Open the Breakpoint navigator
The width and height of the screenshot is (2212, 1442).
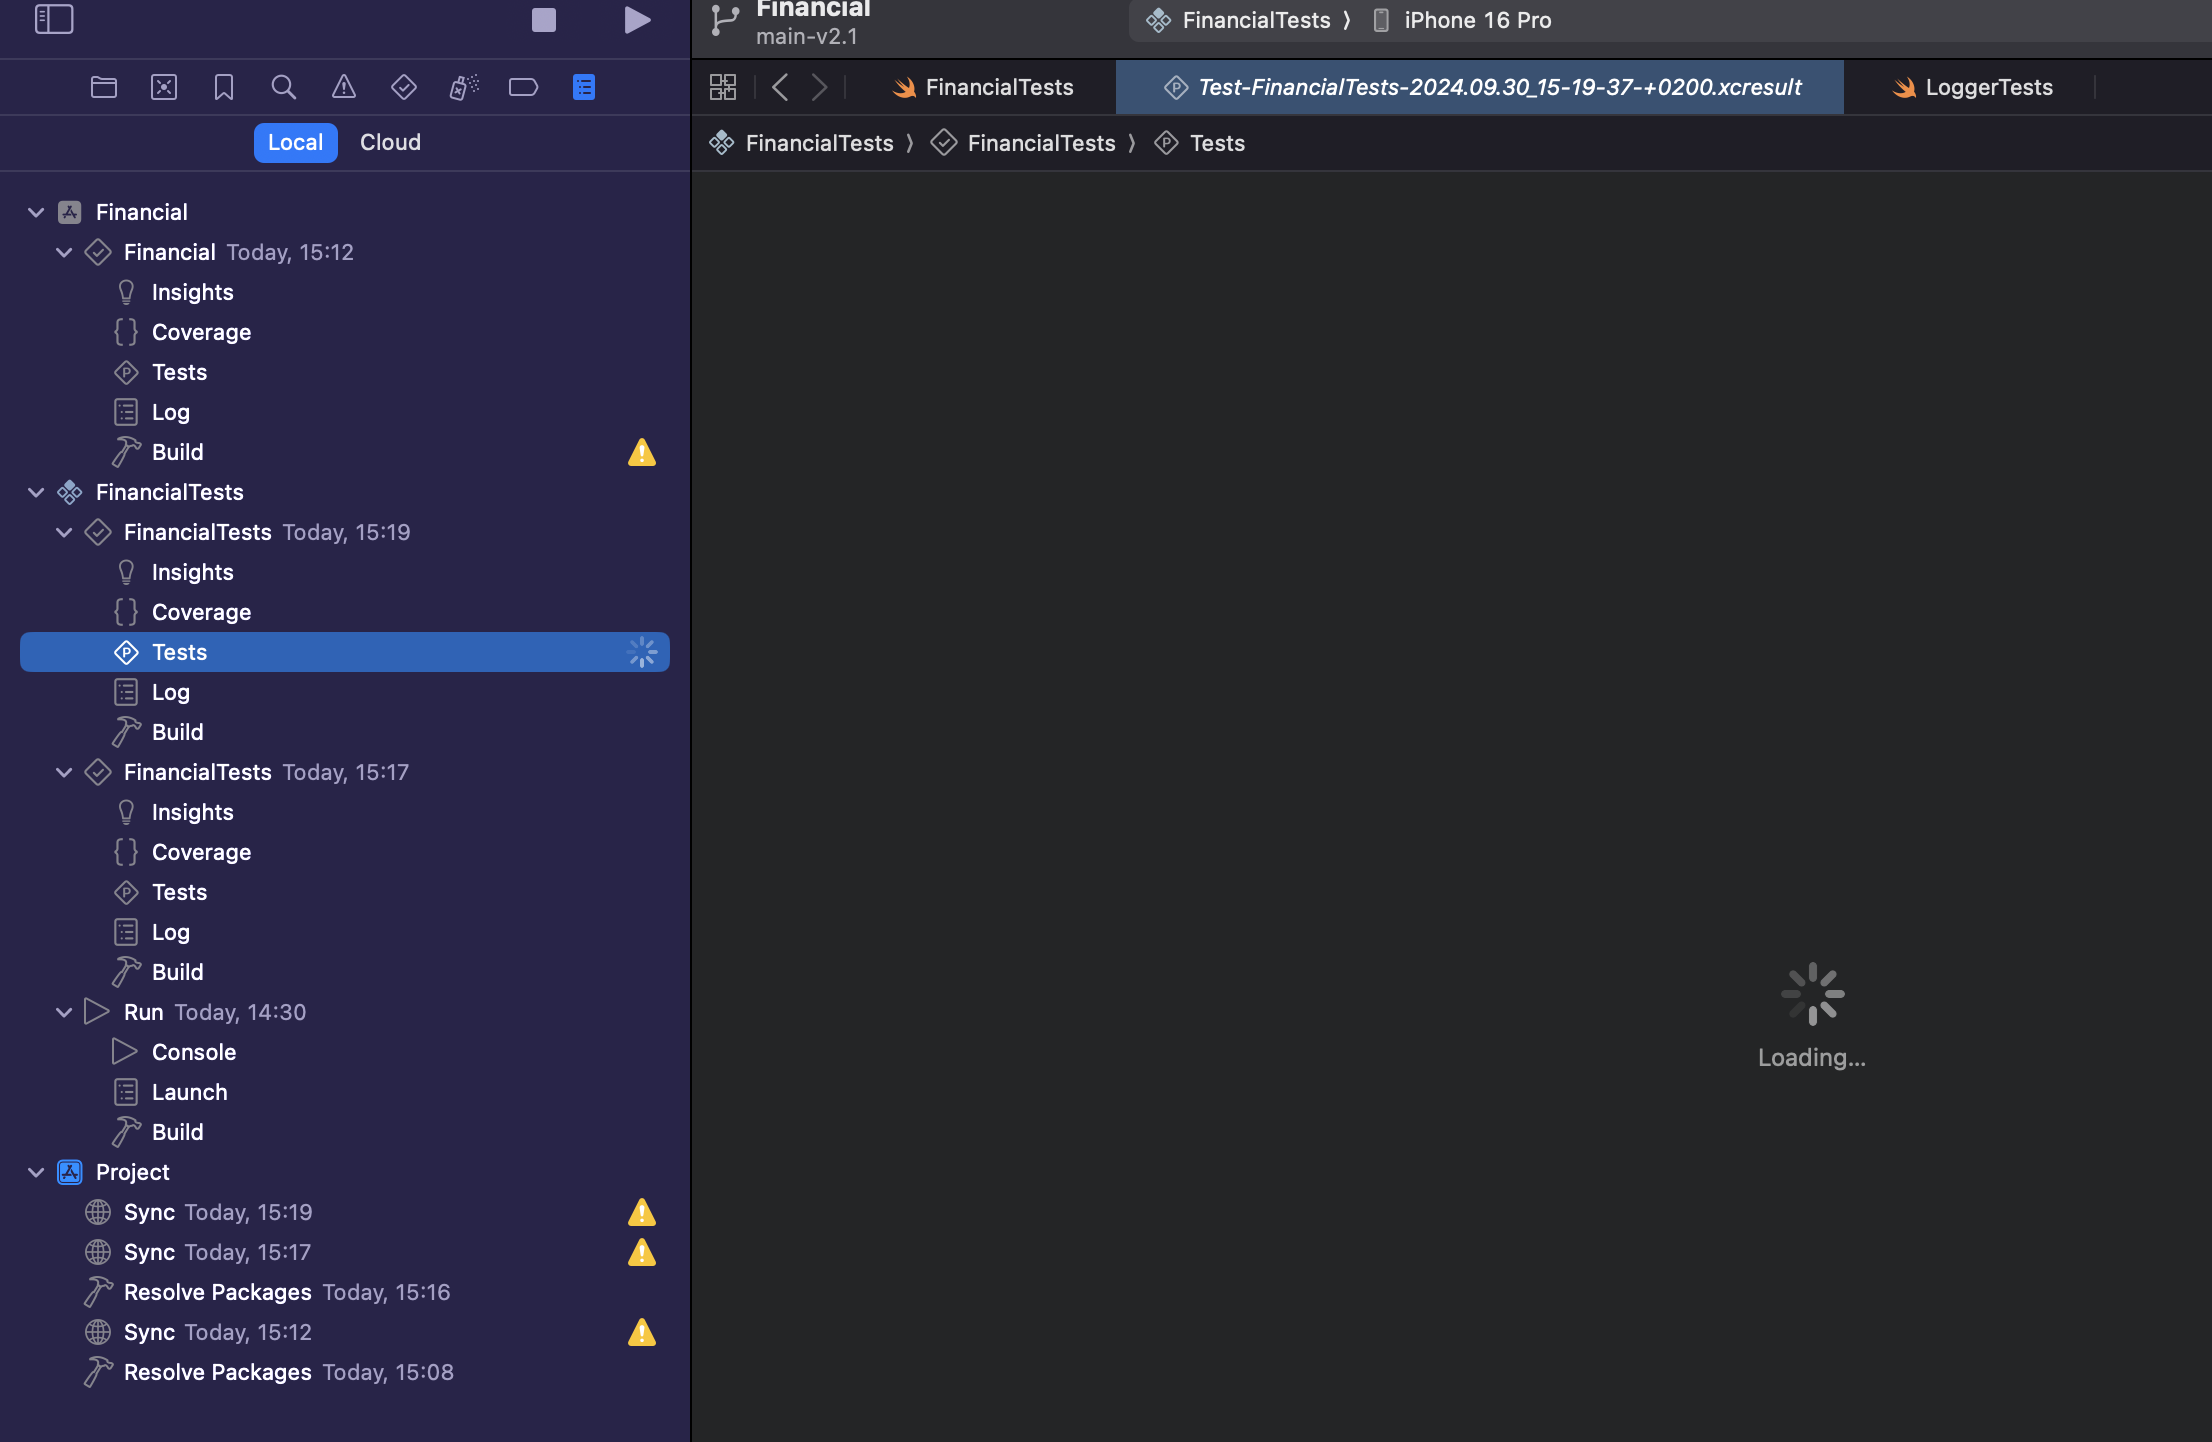(x=524, y=87)
